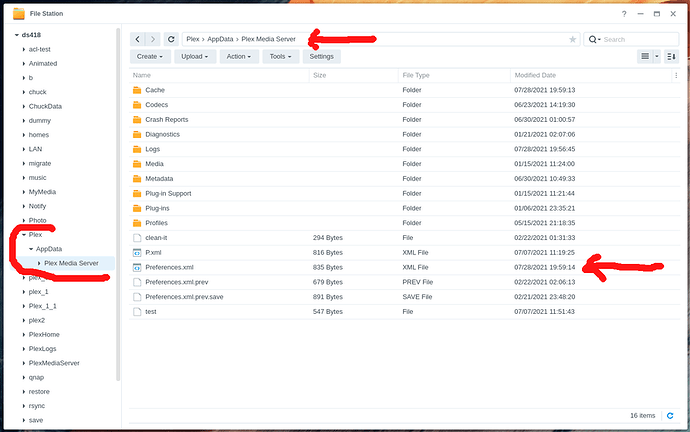690x432 pixels.
Task: Select the Preferences.xml.prev file name
Action: coord(177,282)
